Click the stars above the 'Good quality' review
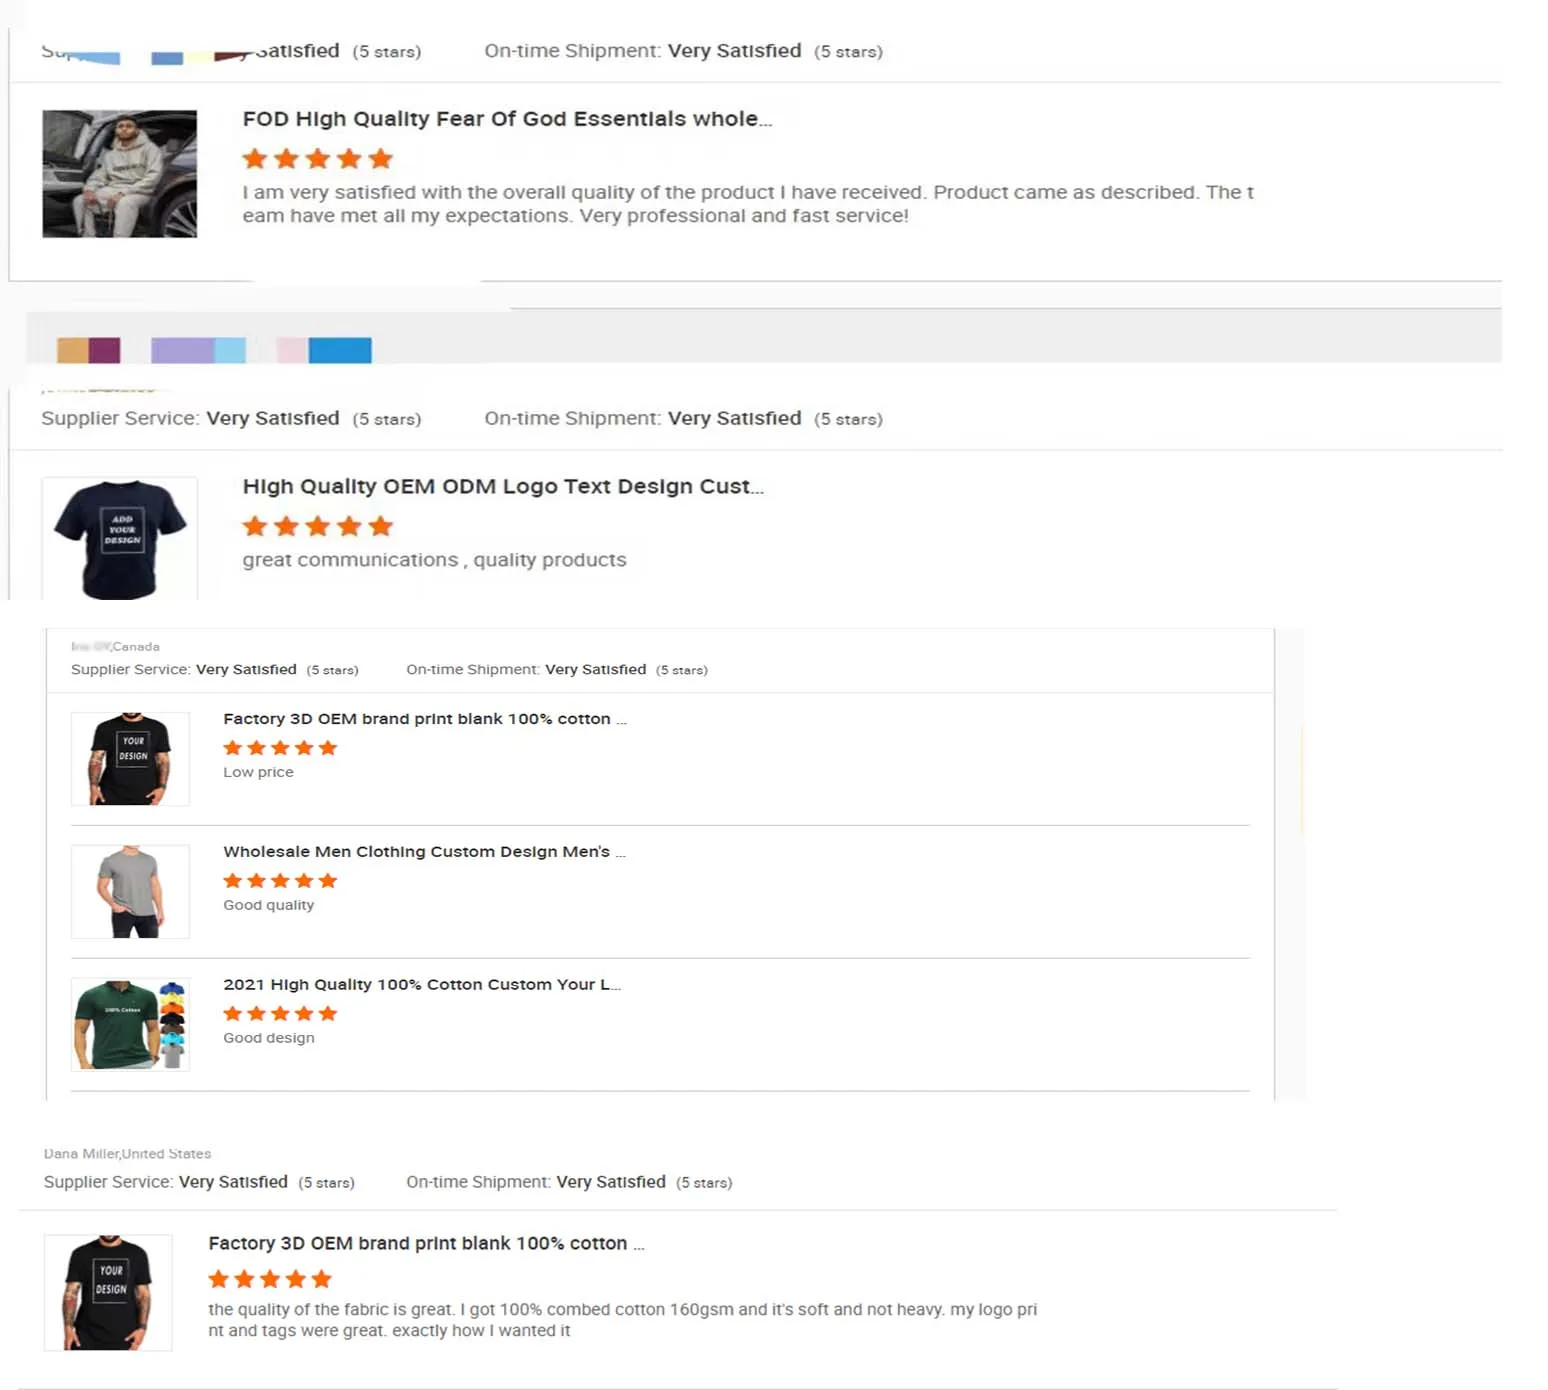The width and height of the screenshot is (1548, 1390). [280, 881]
